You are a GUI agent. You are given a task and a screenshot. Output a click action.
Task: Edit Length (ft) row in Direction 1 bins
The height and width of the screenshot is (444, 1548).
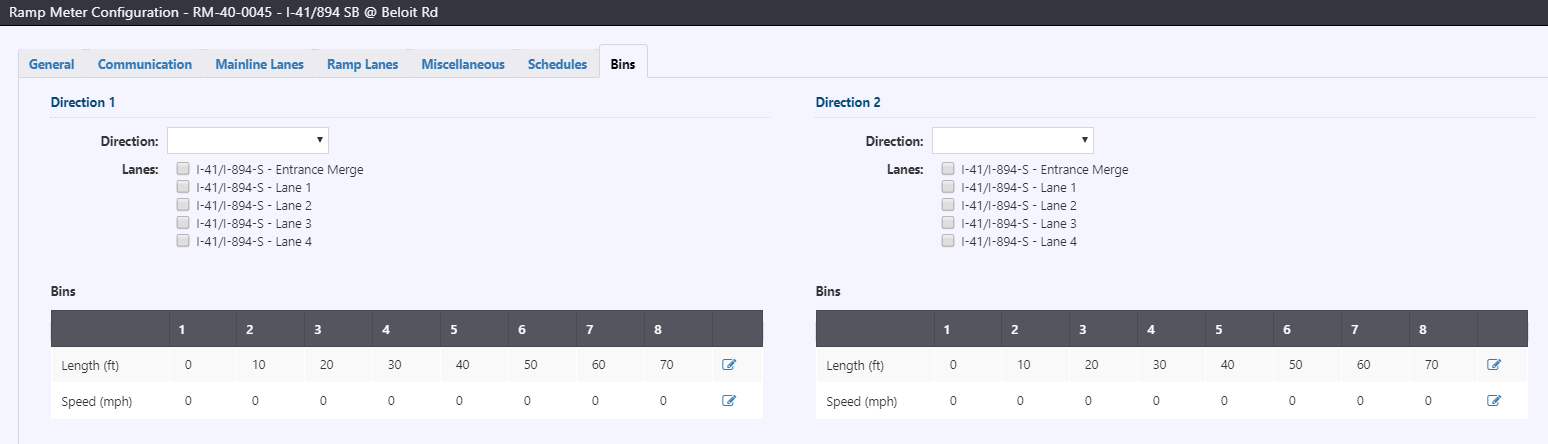click(x=729, y=365)
